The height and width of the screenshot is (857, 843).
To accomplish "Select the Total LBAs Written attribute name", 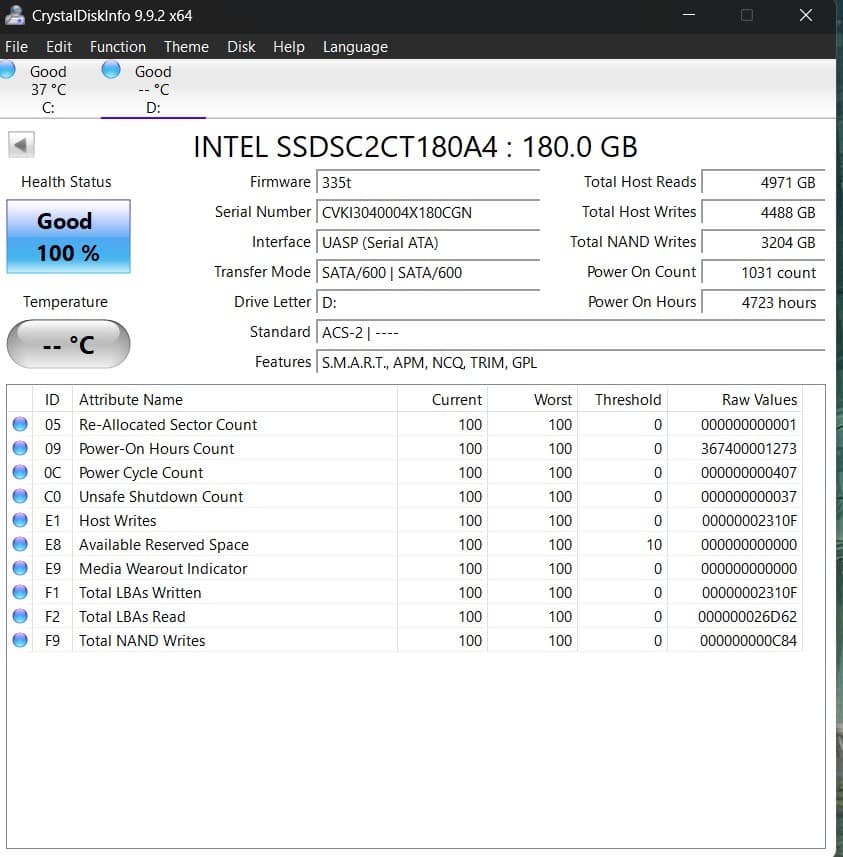I will (x=140, y=593).
